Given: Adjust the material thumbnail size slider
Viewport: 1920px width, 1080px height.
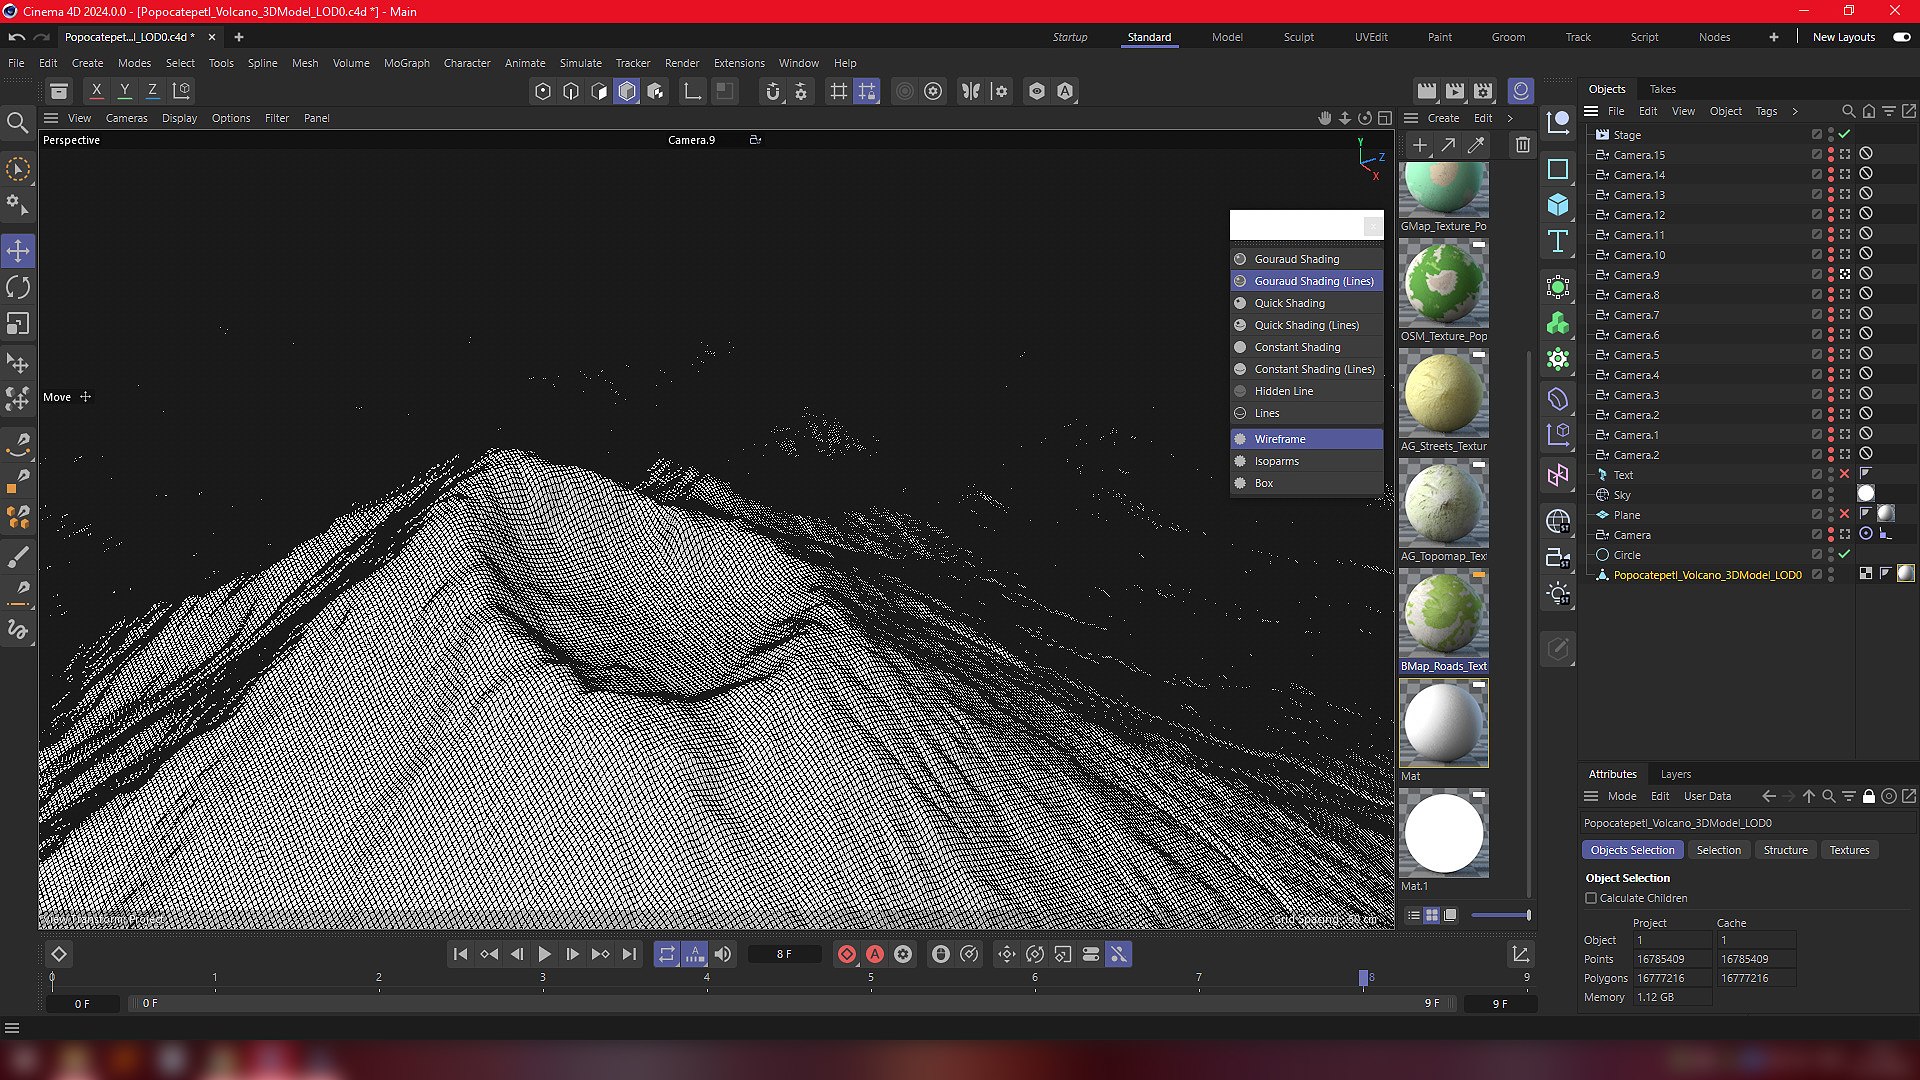Looking at the screenshot, I should [x=1500, y=915].
